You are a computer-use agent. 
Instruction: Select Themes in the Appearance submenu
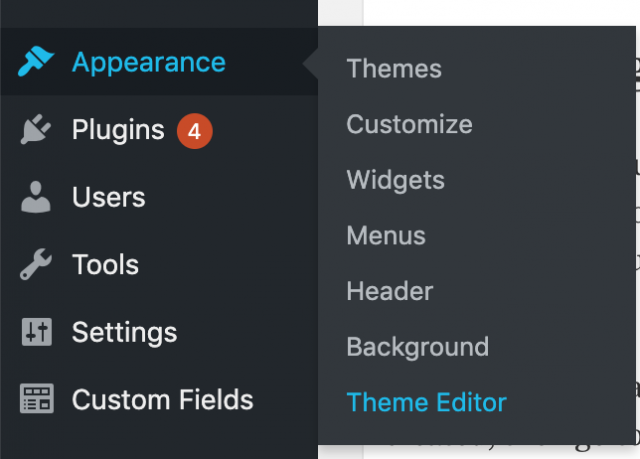click(394, 69)
